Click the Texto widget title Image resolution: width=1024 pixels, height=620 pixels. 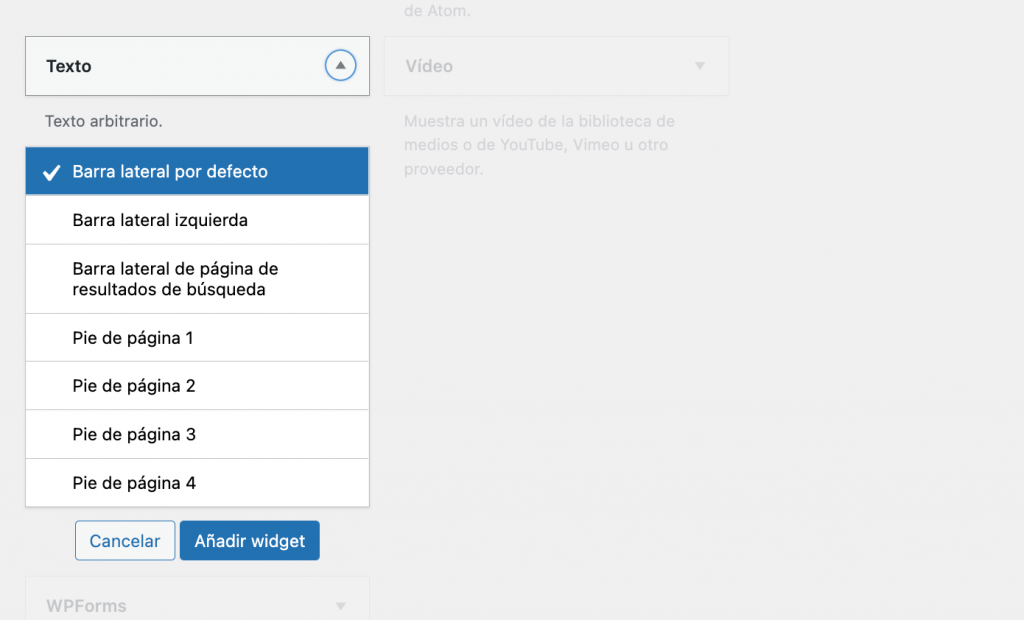(x=69, y=66)
